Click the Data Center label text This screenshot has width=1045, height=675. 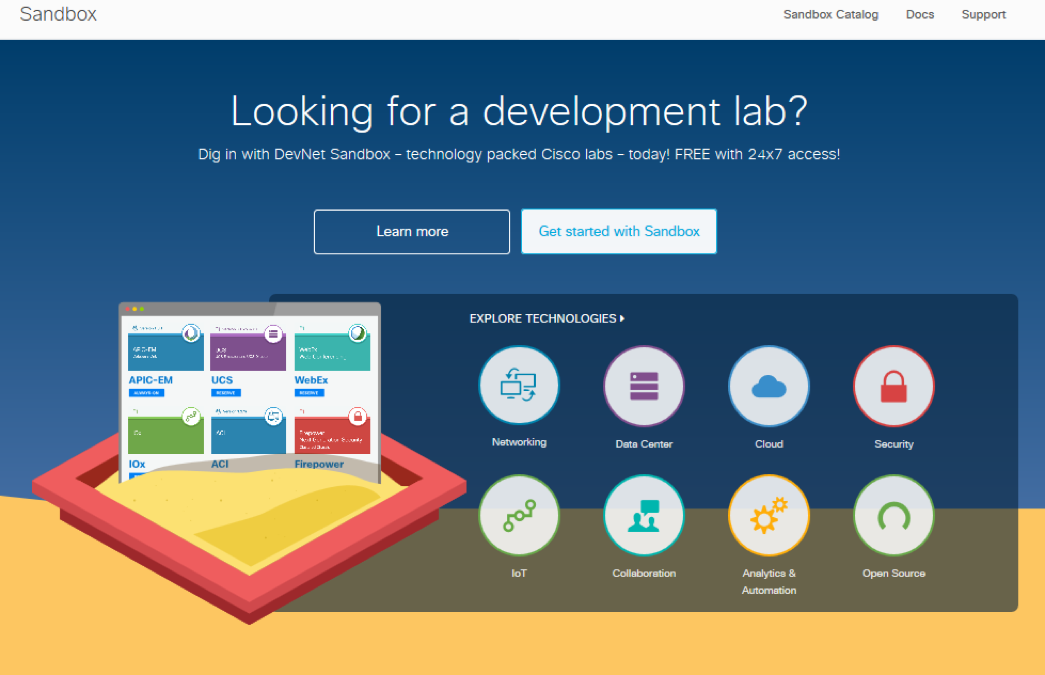coord(644,444)
